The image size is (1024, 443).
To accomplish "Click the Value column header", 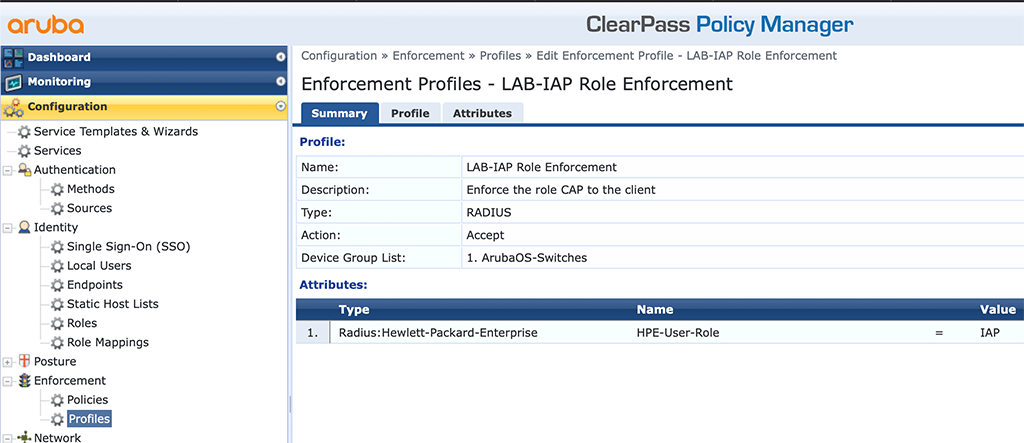I will (998, 310).
